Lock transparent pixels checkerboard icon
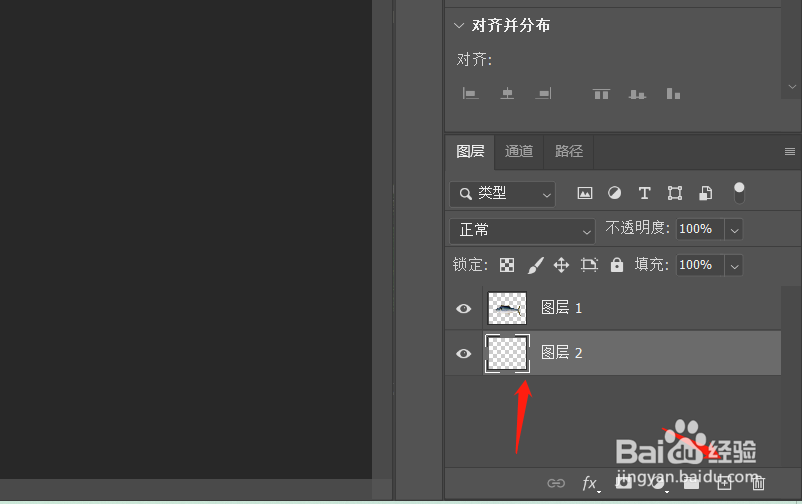Image resolution: width=802 pixels, height=504 pixels. tap(507, 265)
